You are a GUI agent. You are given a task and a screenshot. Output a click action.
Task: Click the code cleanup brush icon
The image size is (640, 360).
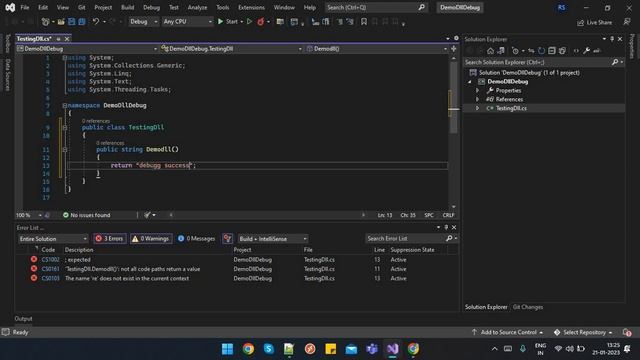pos(147,215)
